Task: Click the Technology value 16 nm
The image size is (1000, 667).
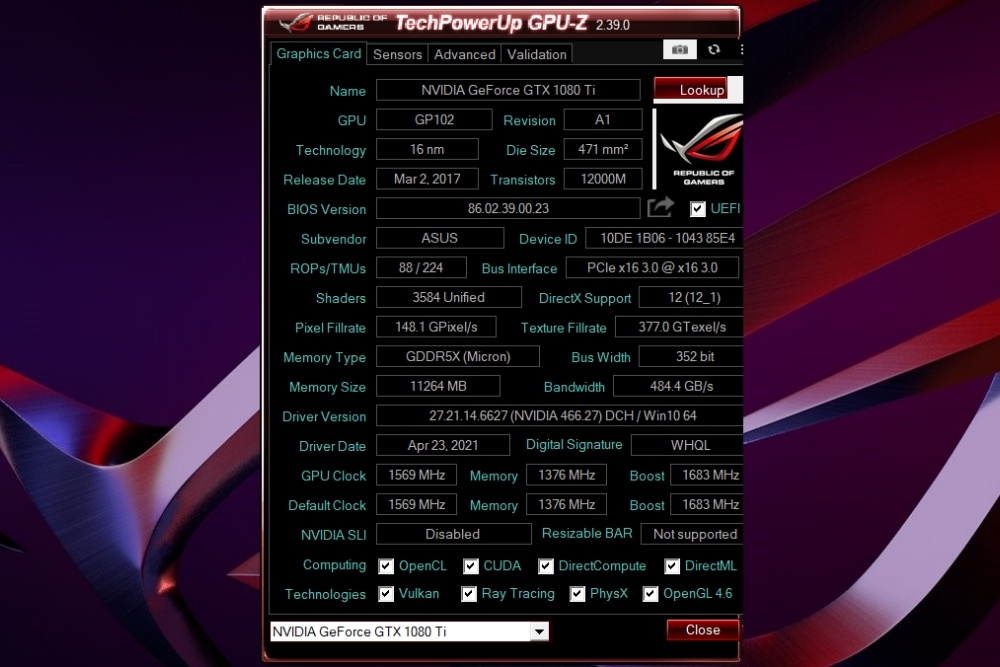Action: pos(427,149)
